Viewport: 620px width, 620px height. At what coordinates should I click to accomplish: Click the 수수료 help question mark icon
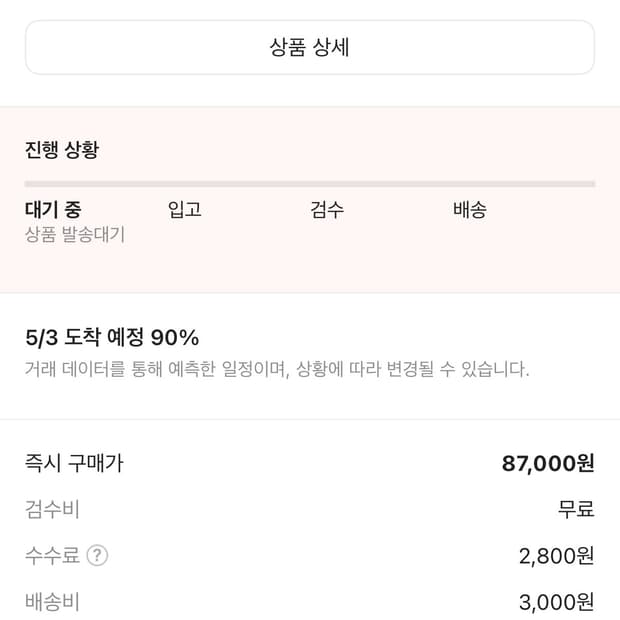(x=97, y=555)
